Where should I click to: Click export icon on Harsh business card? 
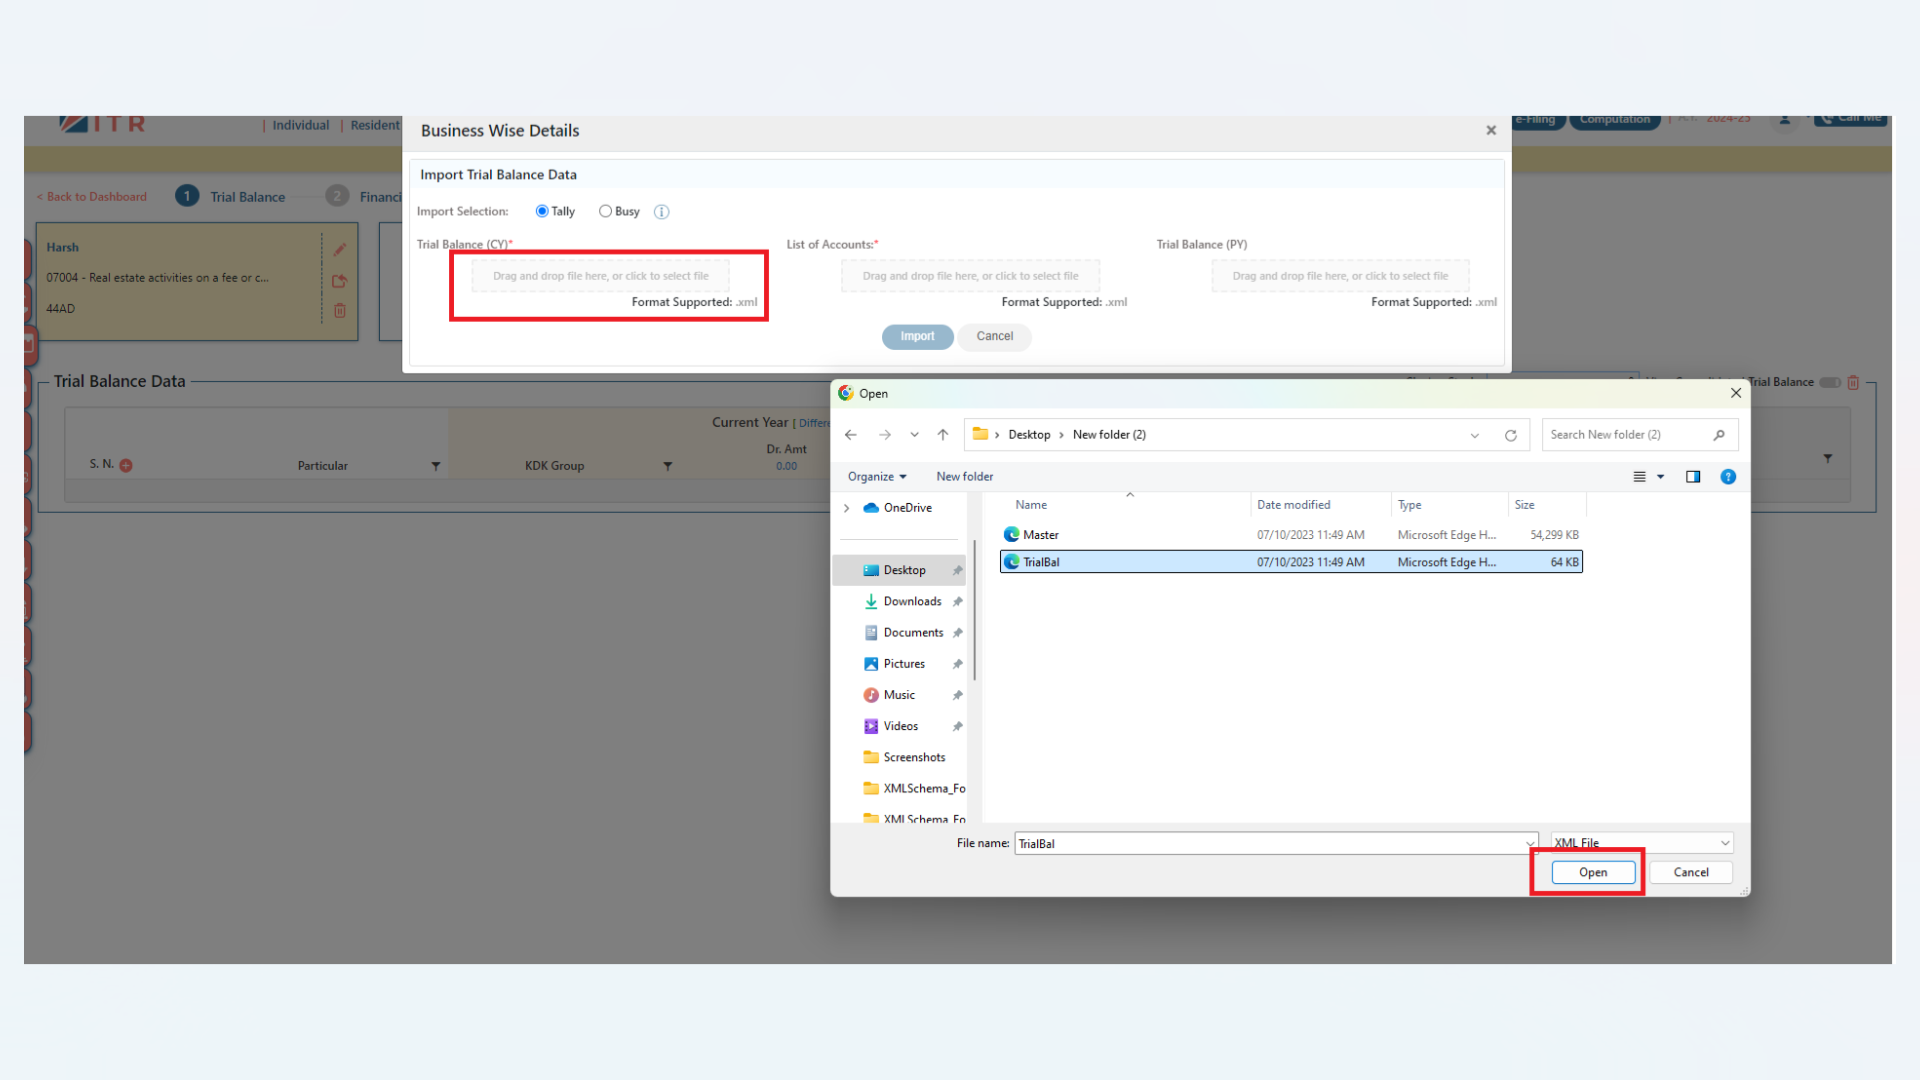tap(340, 281)
